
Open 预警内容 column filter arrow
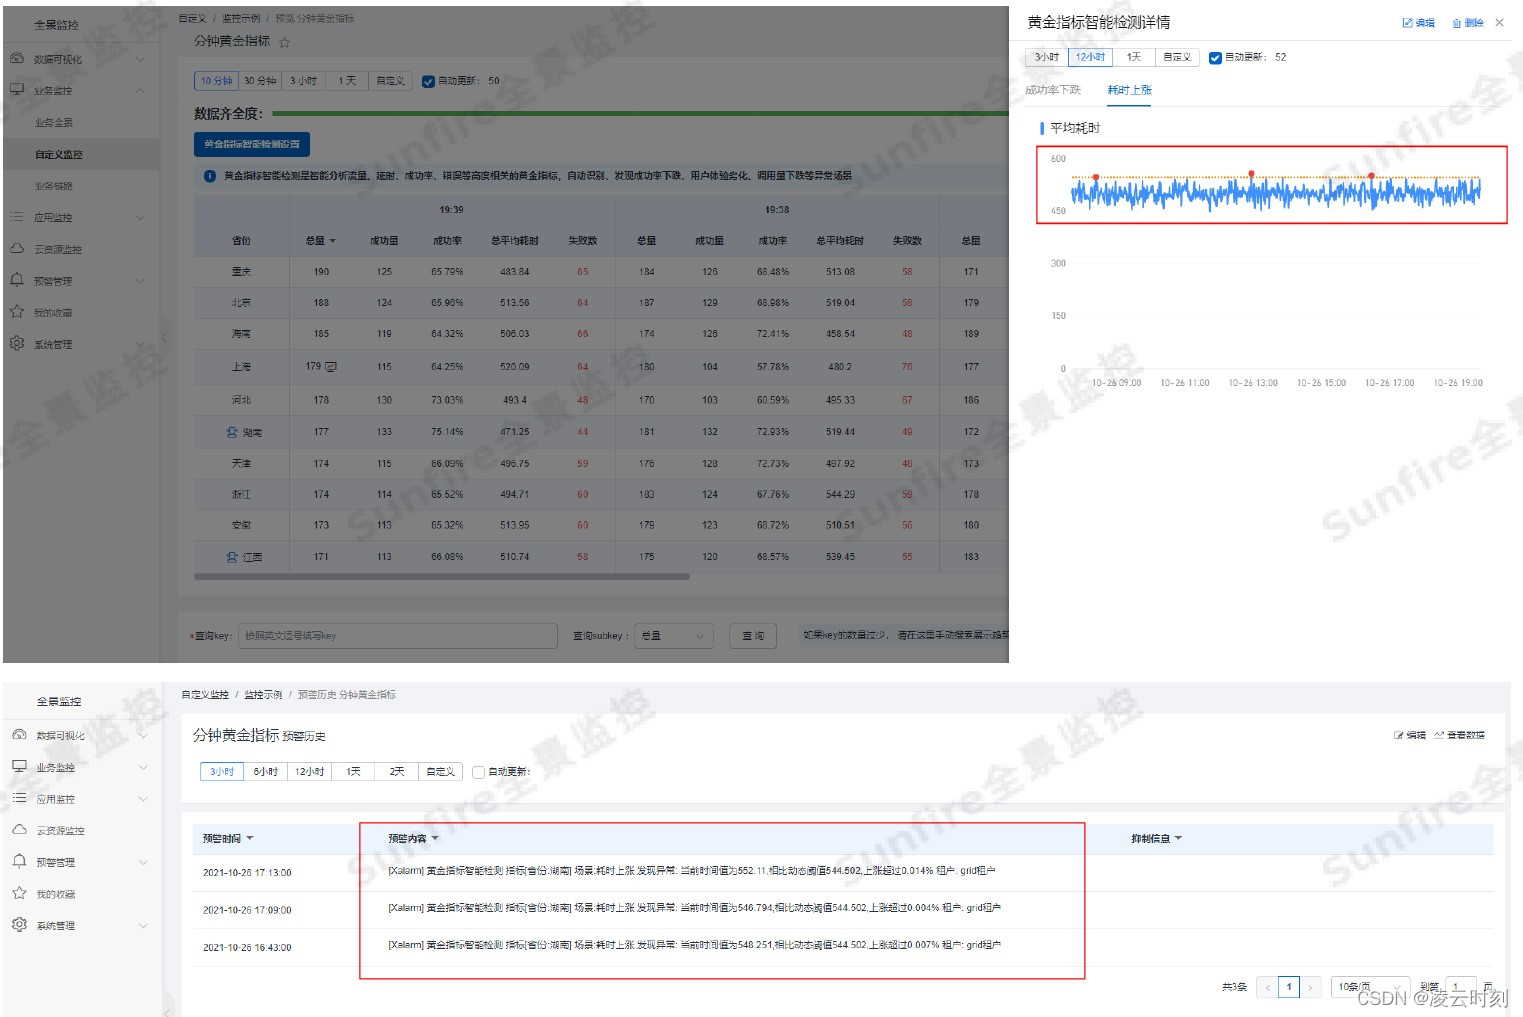(435, 838)
